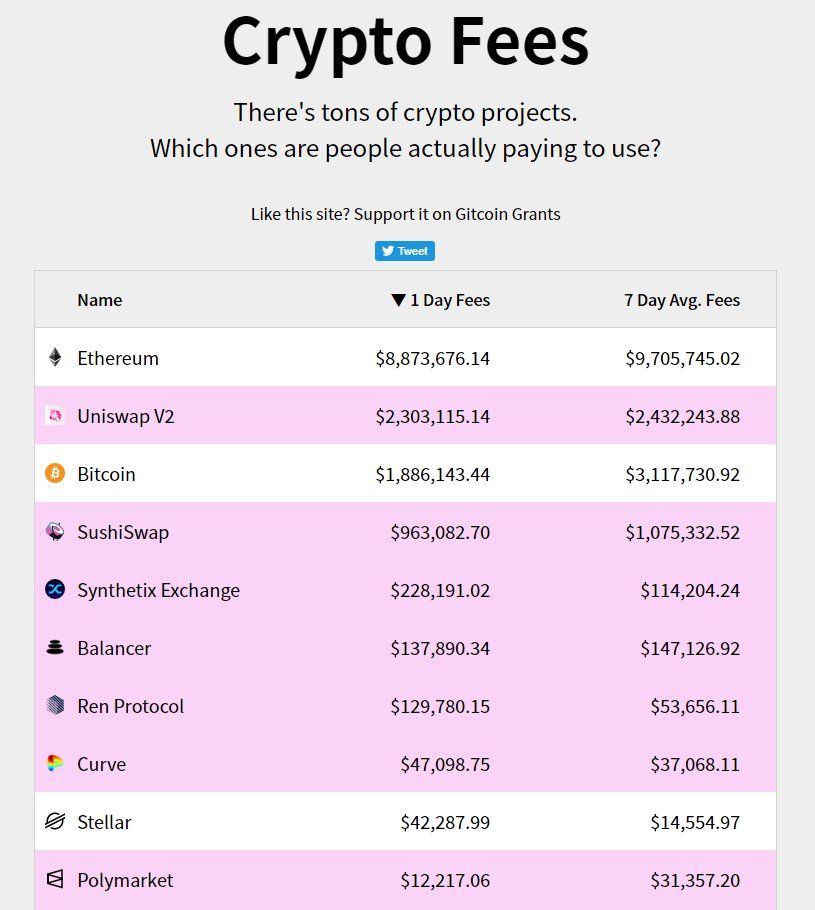Click Bitcoin's 1 day fees value

coord(432,474)
